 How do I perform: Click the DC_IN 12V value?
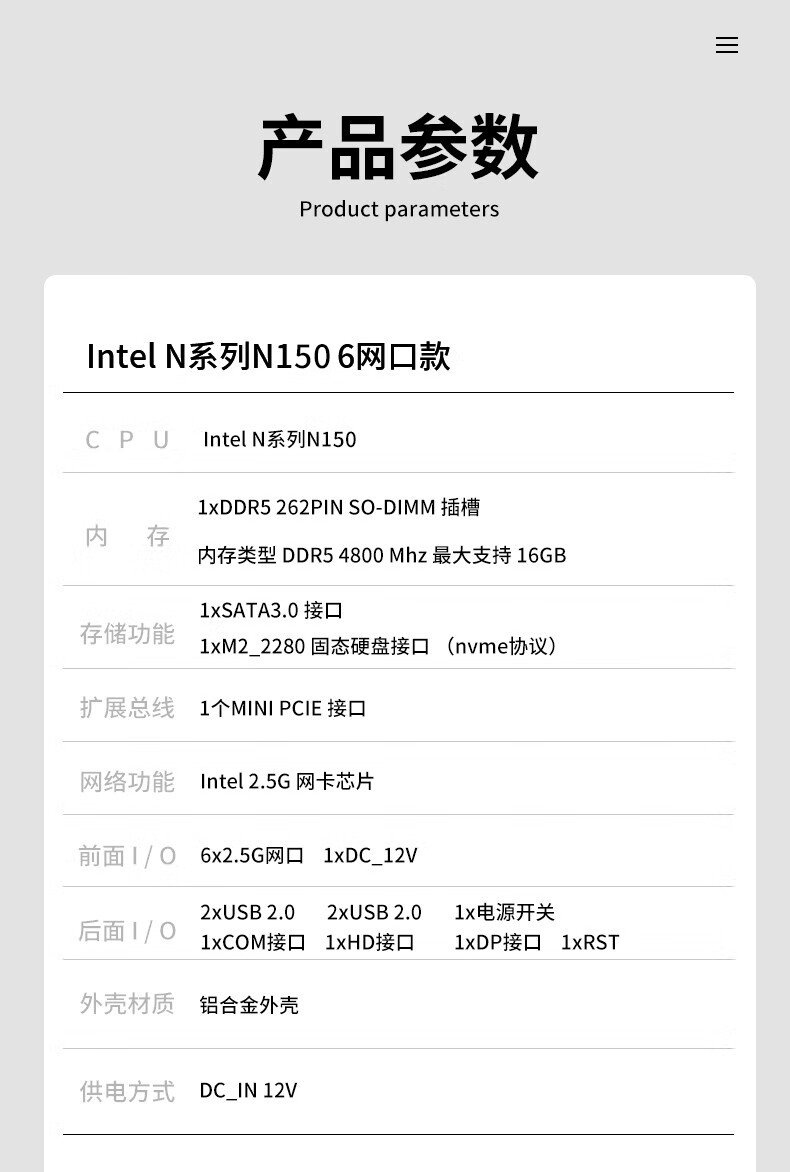[x=248, y=1090]
